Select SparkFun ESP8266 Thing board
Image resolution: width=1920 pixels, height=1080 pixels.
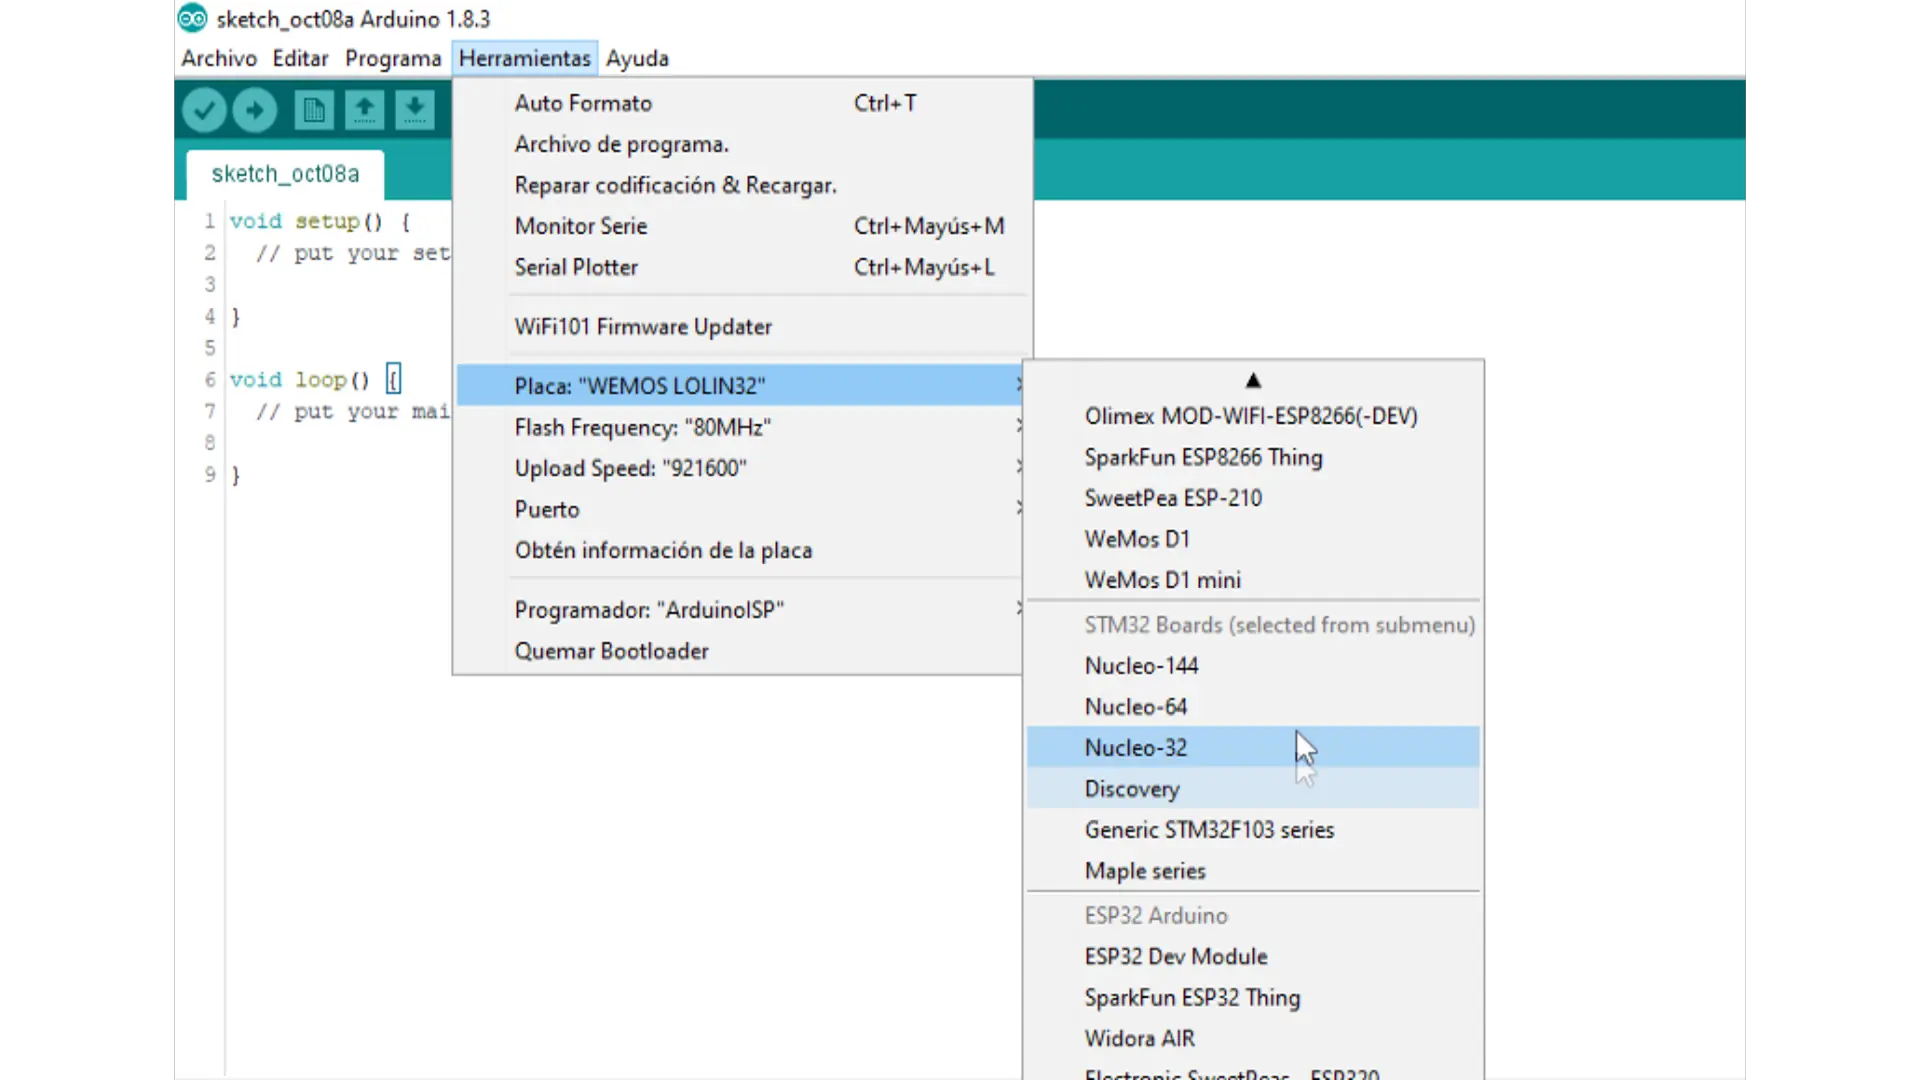coord(1253,457)
